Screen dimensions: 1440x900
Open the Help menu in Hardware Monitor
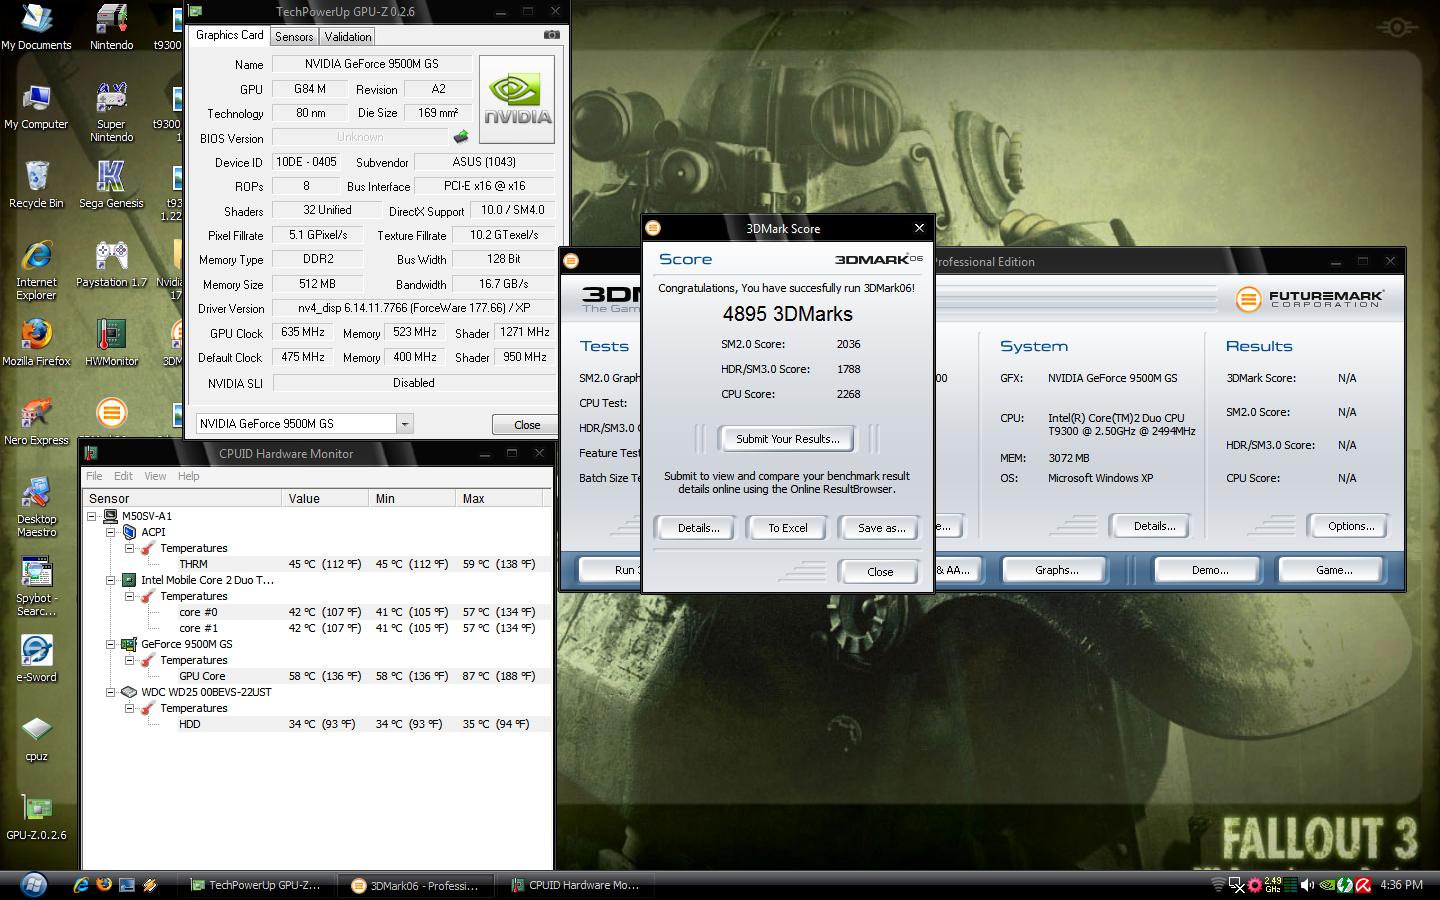[189, 476]
